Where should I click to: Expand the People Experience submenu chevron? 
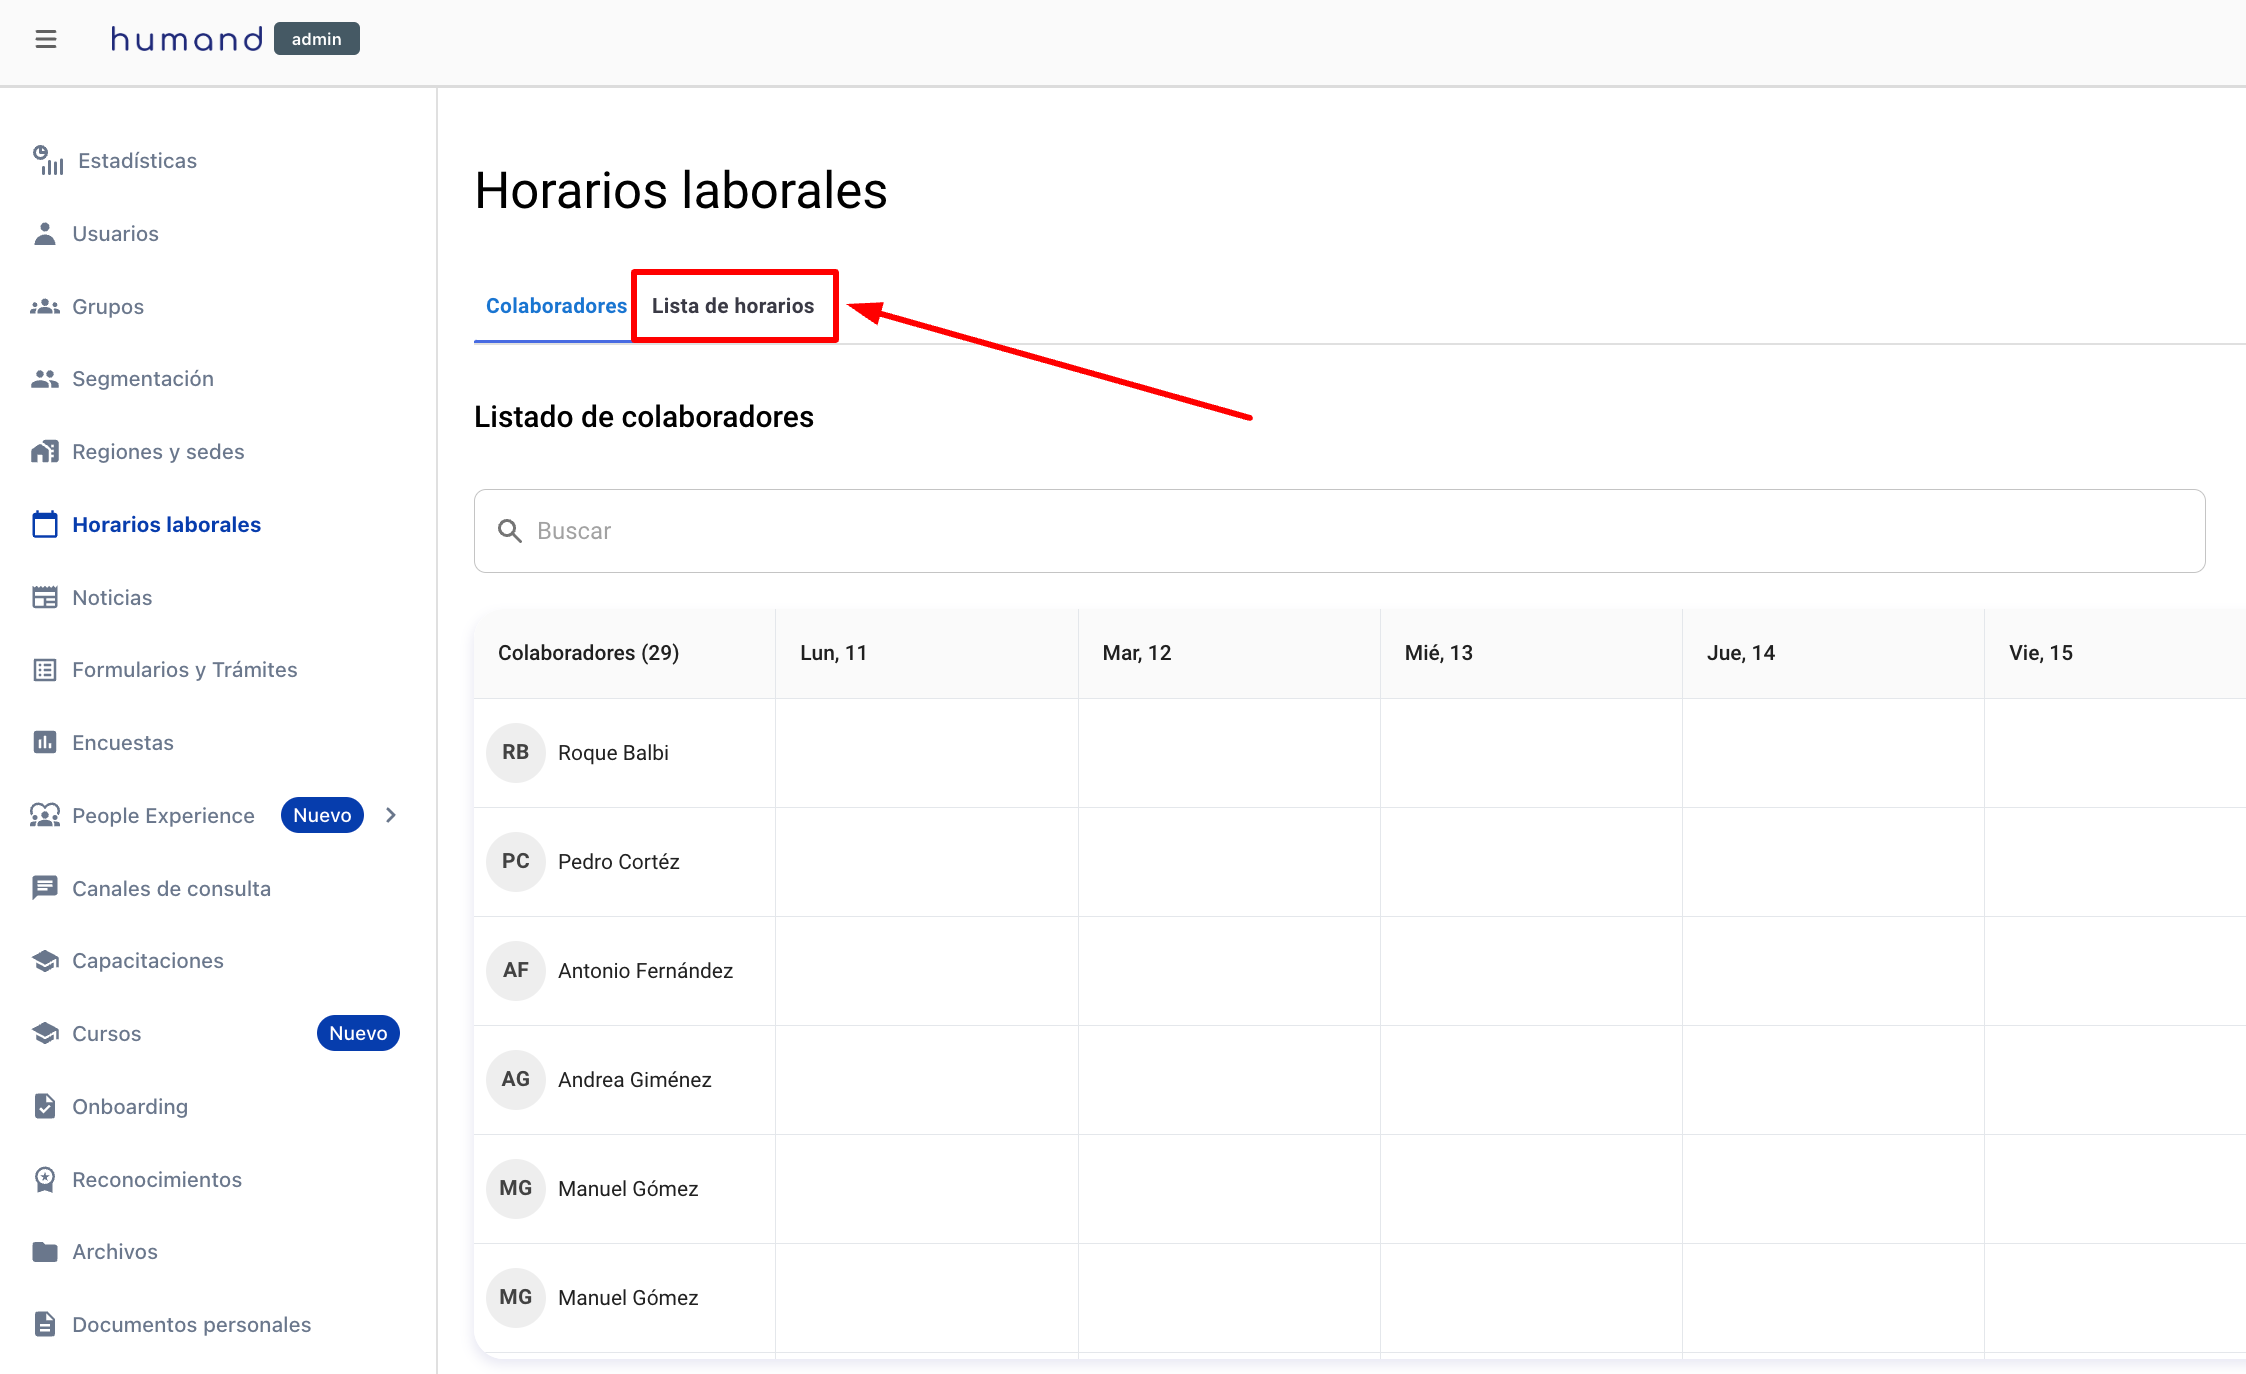tap(391, 815)
